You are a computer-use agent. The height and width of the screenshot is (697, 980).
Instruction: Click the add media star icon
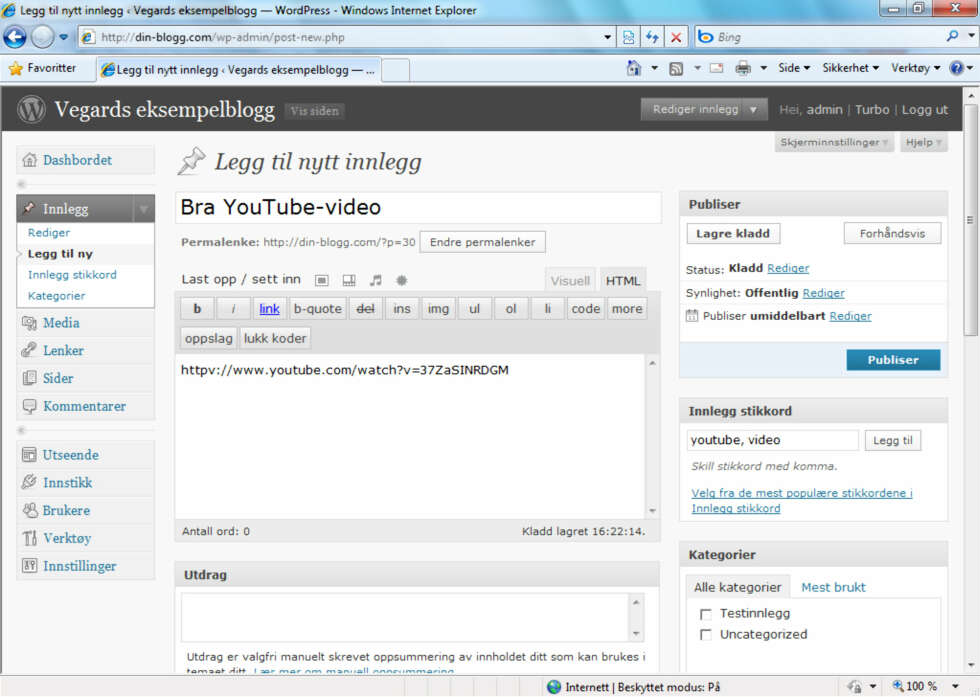click(402, 280)
